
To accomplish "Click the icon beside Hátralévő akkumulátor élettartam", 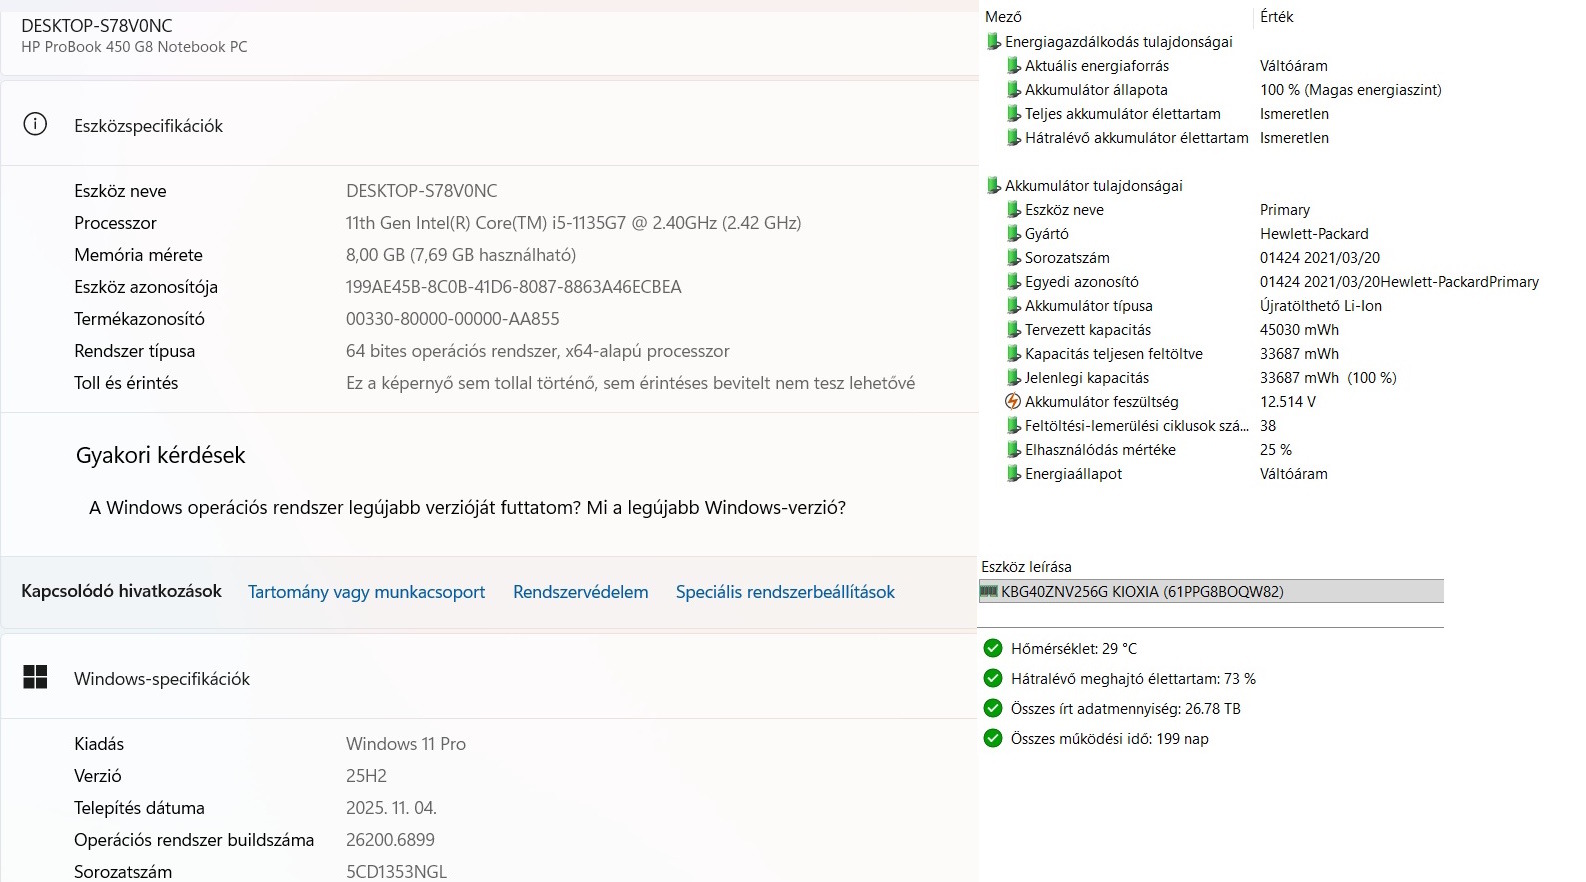I will coord(1013,138).
